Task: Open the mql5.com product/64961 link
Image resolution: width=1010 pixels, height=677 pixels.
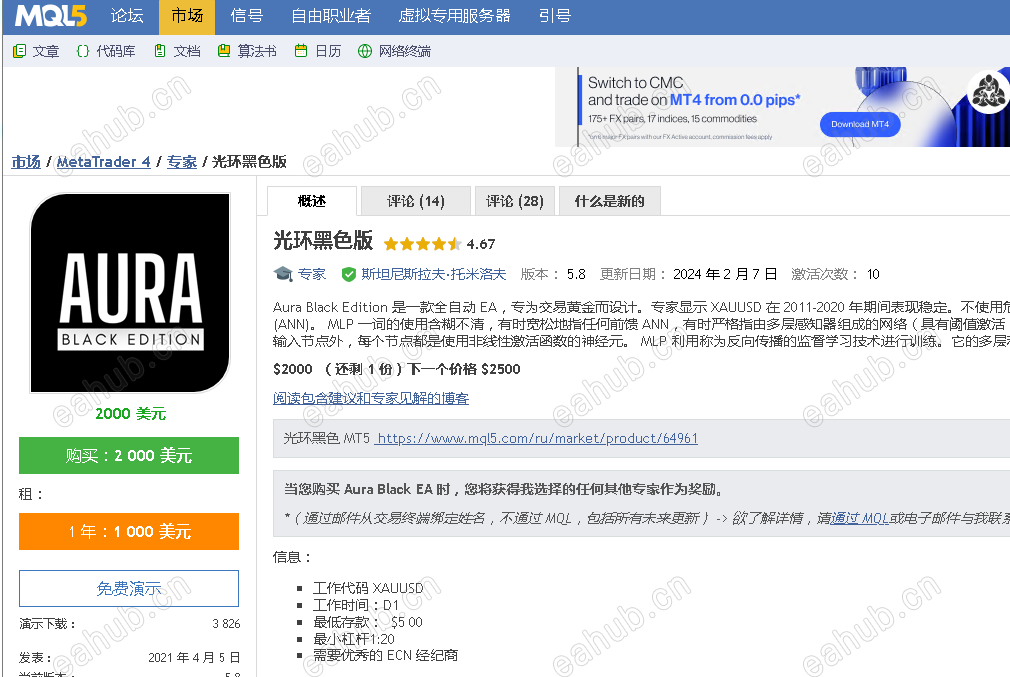Action: [537, 438]
